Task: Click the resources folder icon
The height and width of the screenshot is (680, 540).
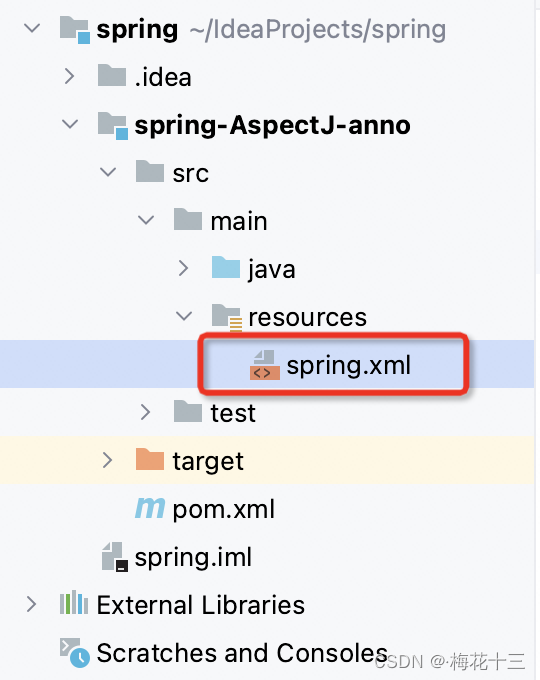Action: click(x=226, y=317)
